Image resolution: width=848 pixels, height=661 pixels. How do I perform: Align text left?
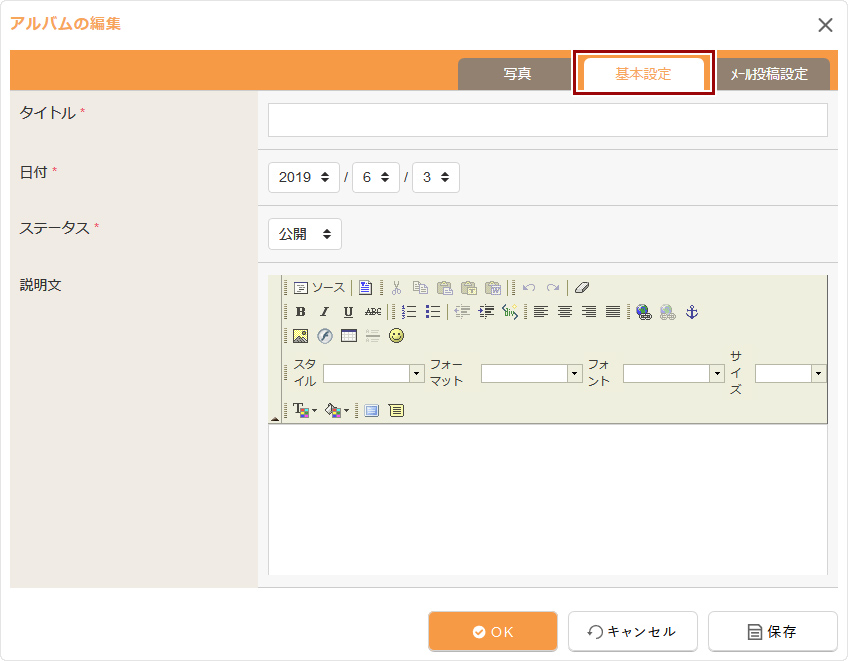click(x=541, y=312)
